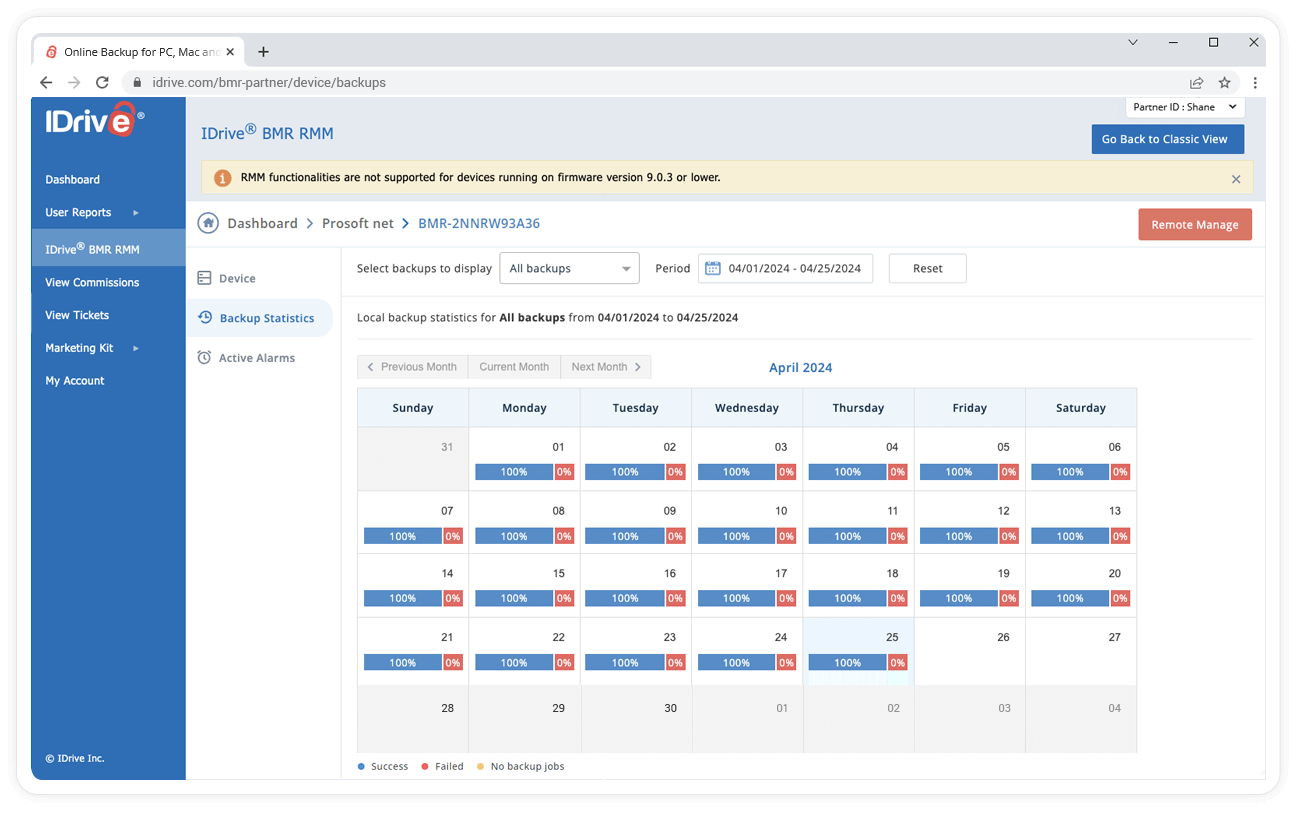Viewport: 1298px width, 813px height.
Task: Click the home icon in breadcrumb
Action: pyautogui.click(x=208, y=223)
